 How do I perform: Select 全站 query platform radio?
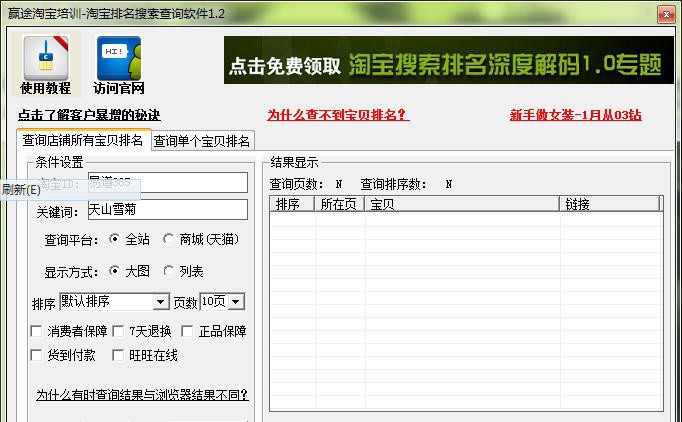[114, 239]
